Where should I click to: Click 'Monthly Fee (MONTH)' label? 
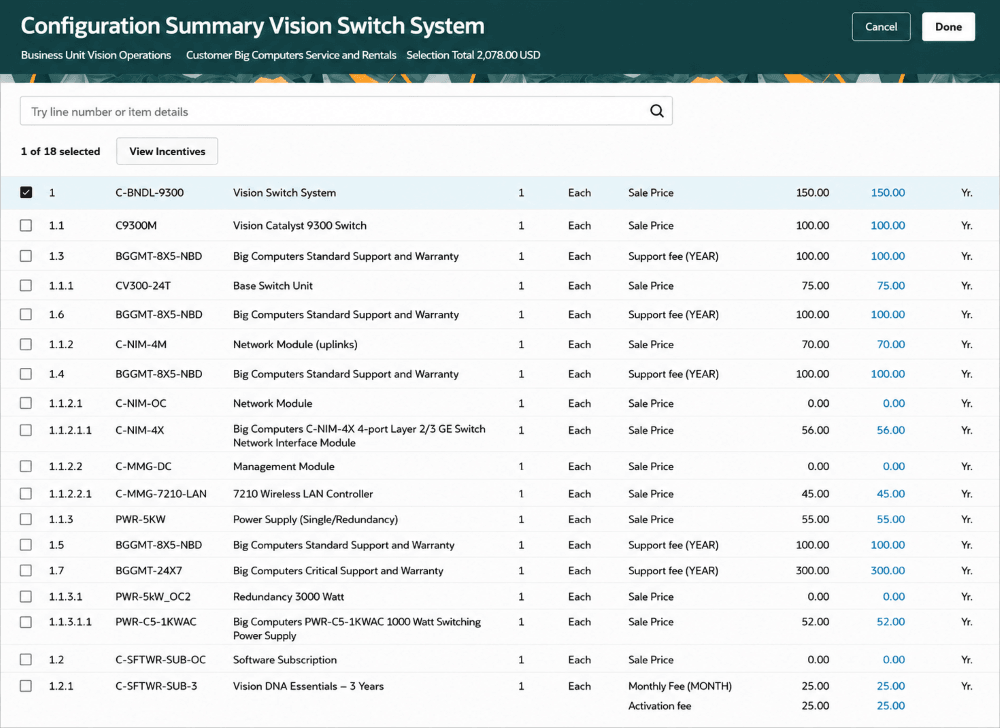pyautogui.click(x=680, y=686)
